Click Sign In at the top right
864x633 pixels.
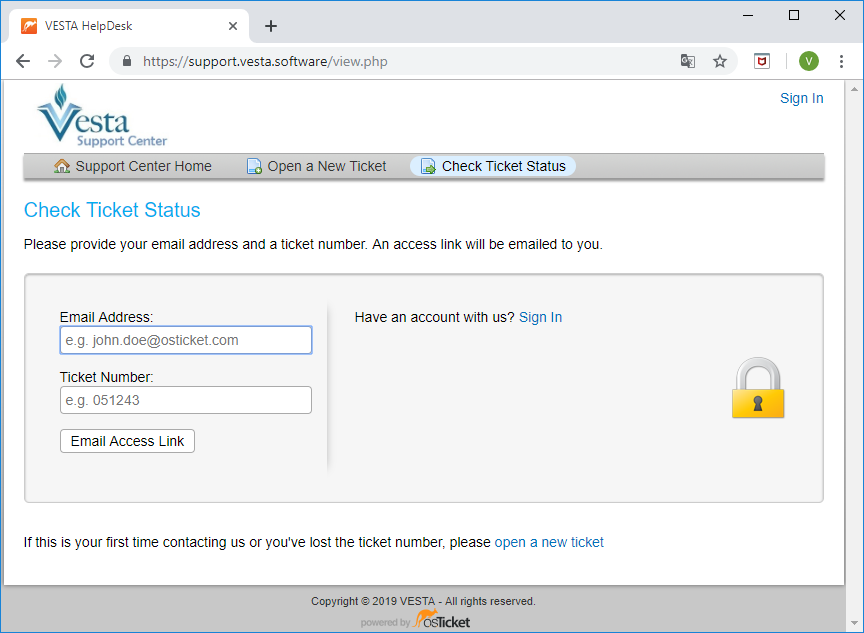pos(801,98)
